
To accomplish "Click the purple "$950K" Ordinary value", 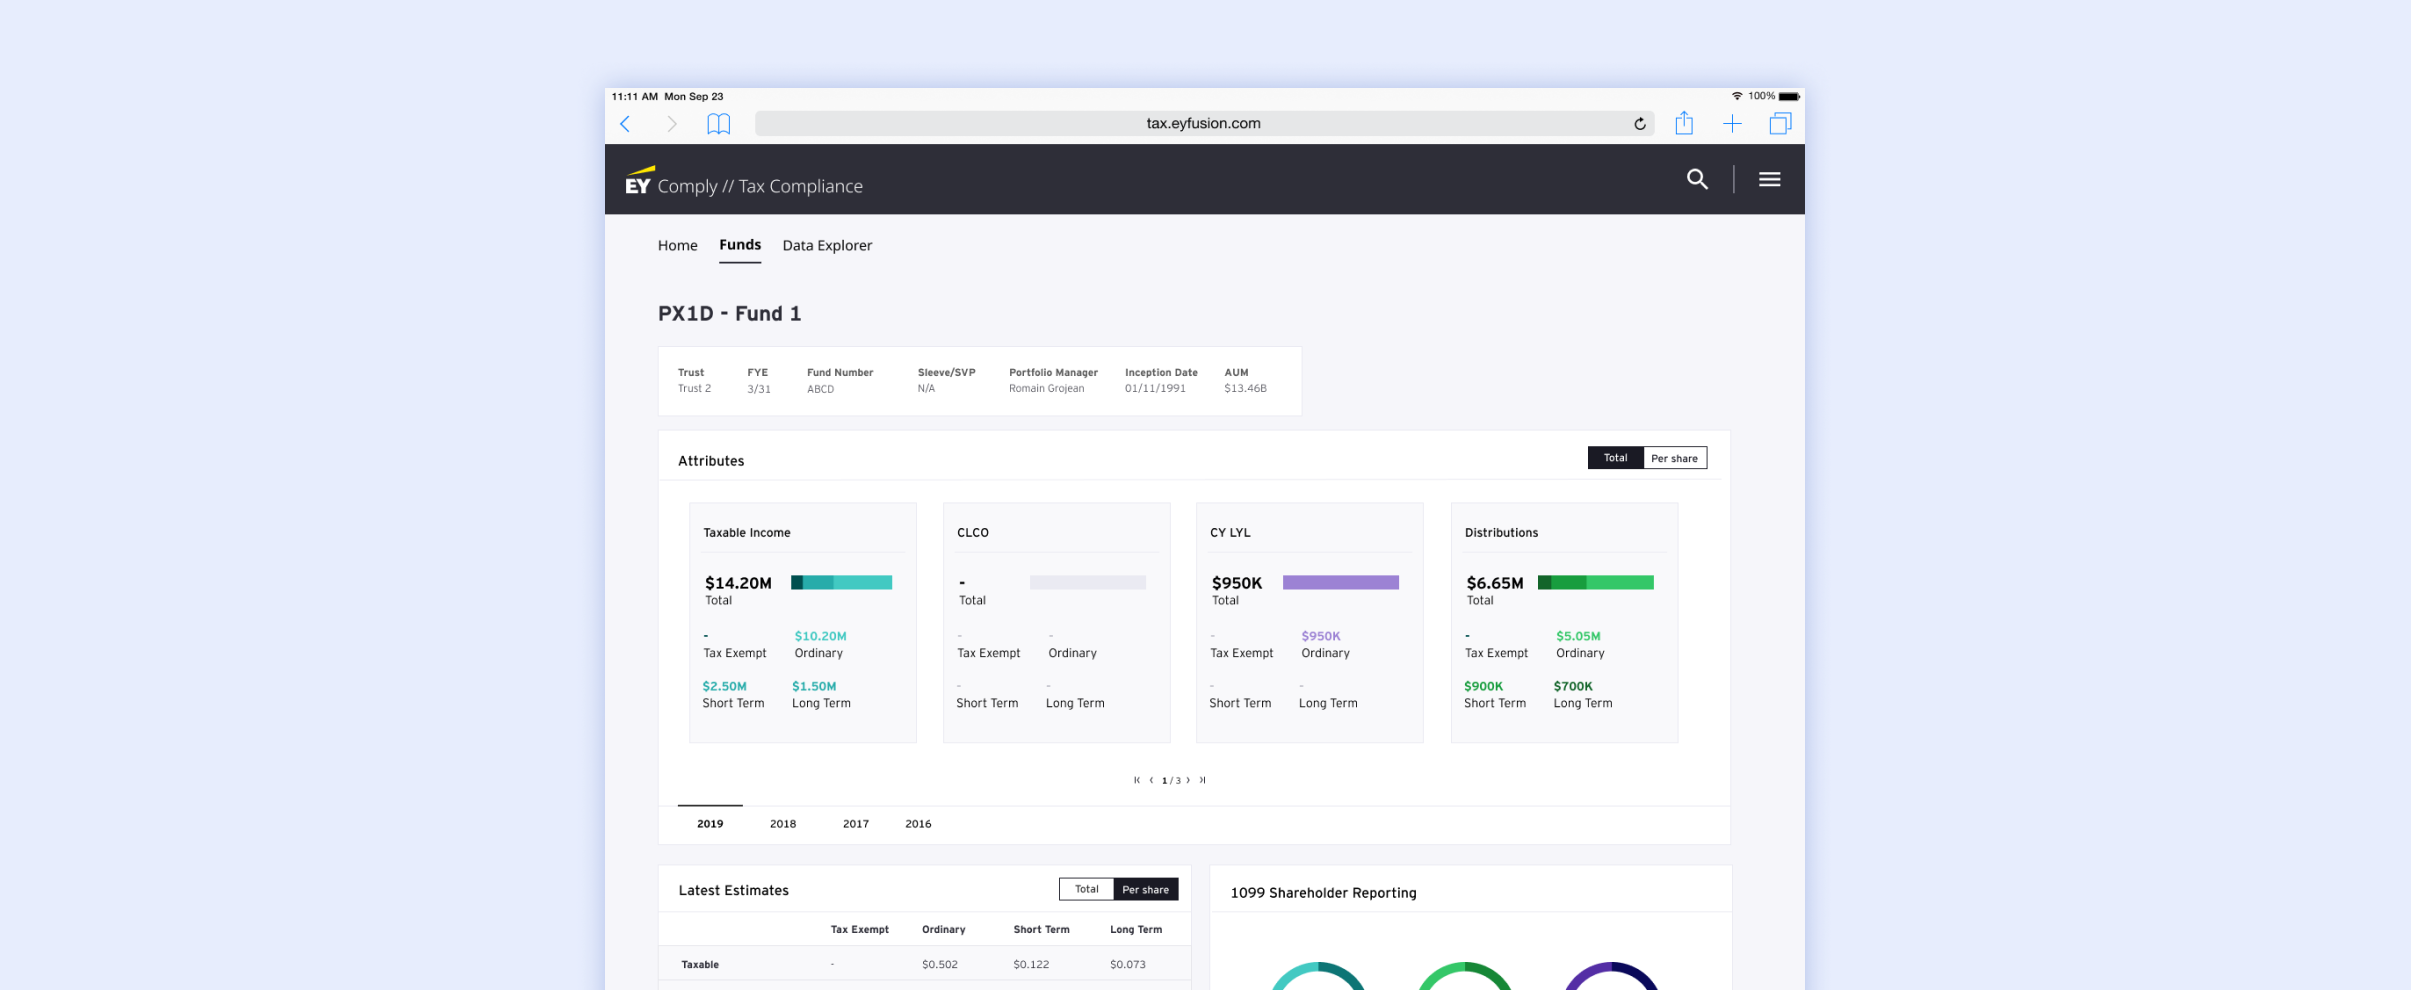I will (x=1321, y=636).
